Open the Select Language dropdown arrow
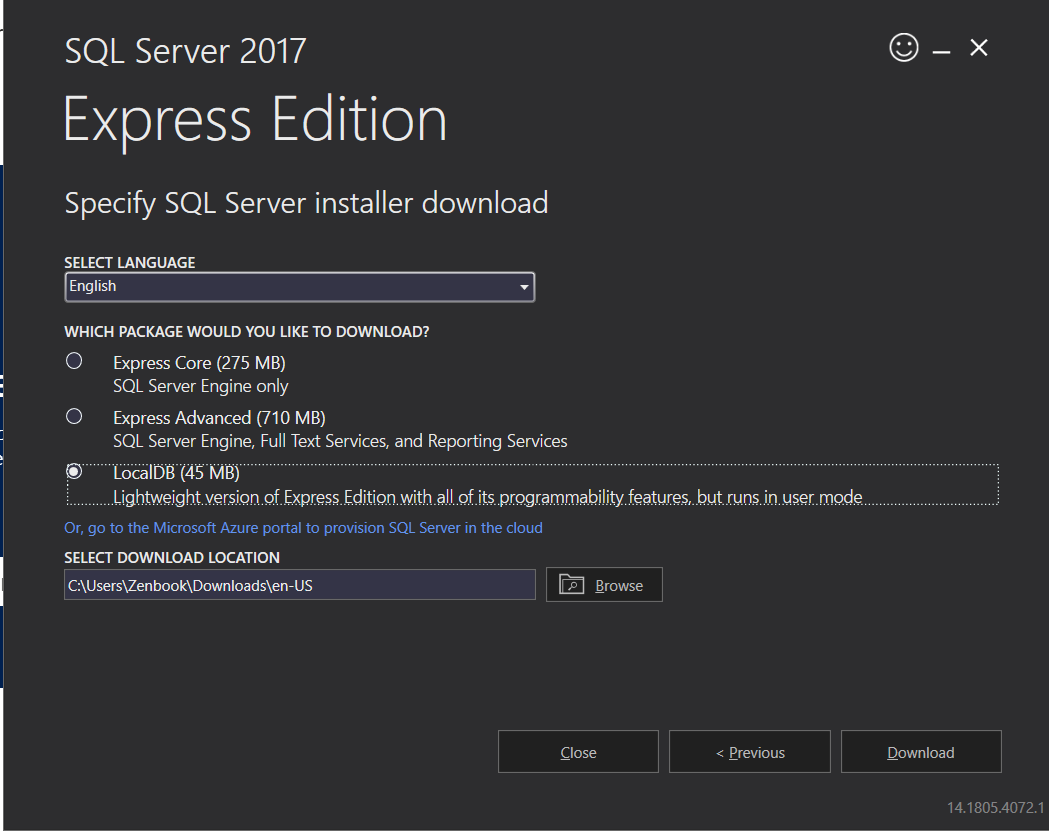1049x833 pixels. point(524,287)
